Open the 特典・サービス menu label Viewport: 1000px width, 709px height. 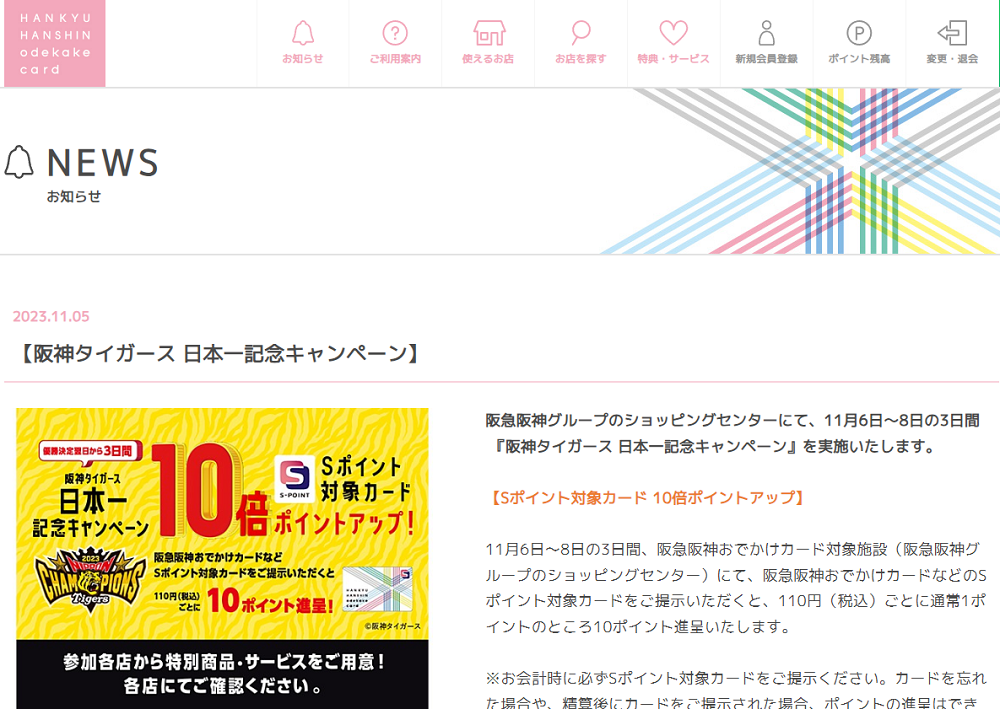(673, 59)
